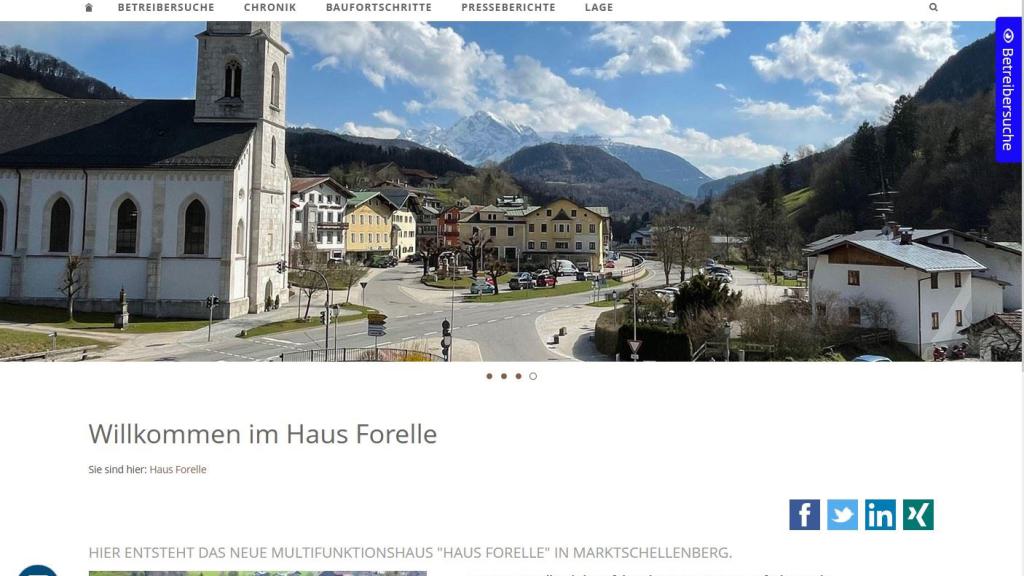Click the round blue icon at bottom left
This screenshot has height=576, width=1024.
pyautogui.click(x=38, y=570)
